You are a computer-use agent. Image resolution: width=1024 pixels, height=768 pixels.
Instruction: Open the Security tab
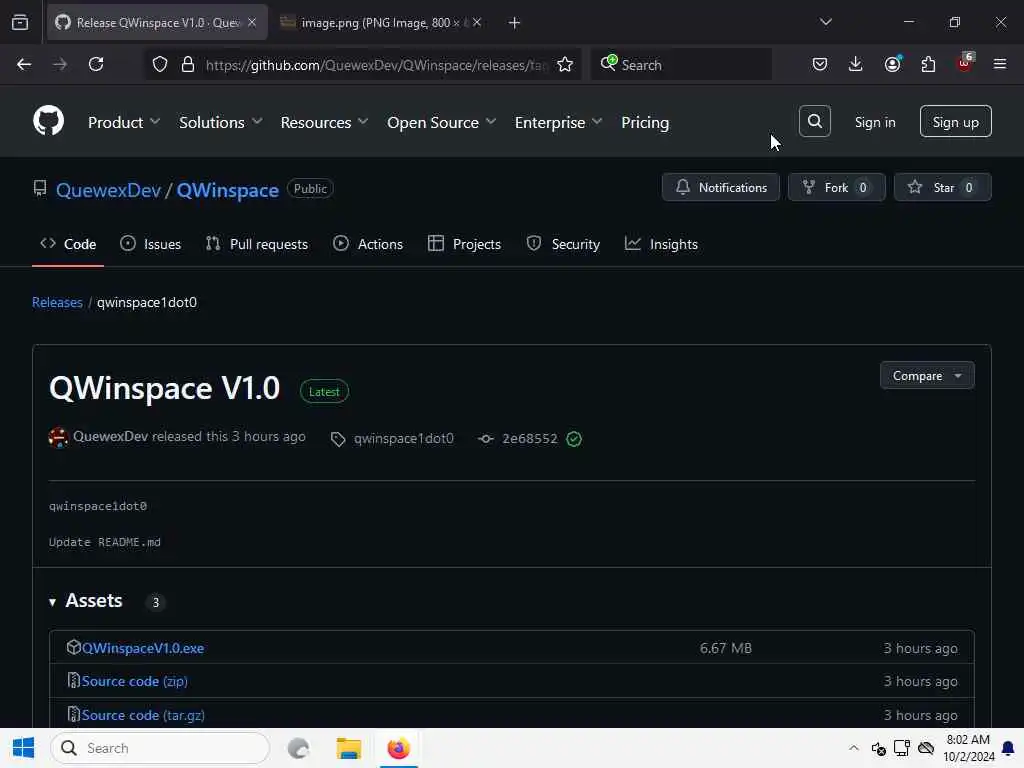(563, 244)
